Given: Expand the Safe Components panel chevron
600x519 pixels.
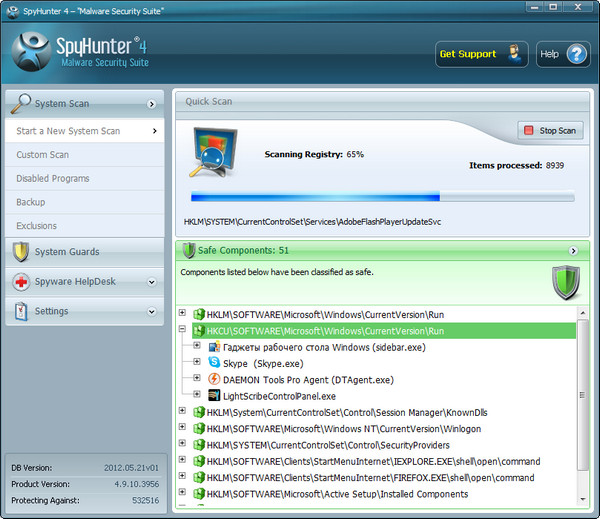Looking at the screenshot, I should click(x=573, y=251).
